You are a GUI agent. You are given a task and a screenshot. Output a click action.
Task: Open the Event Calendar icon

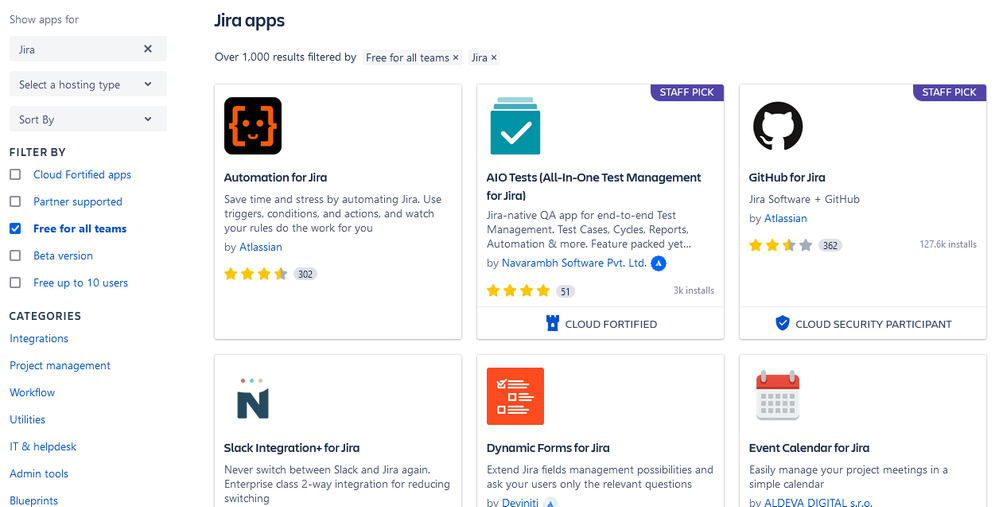[777, 396]
